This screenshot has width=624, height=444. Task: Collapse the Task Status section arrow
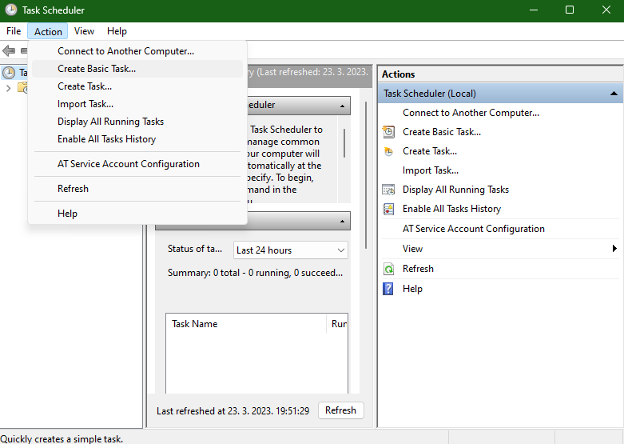pyautogui.click(x=342, y=221)
